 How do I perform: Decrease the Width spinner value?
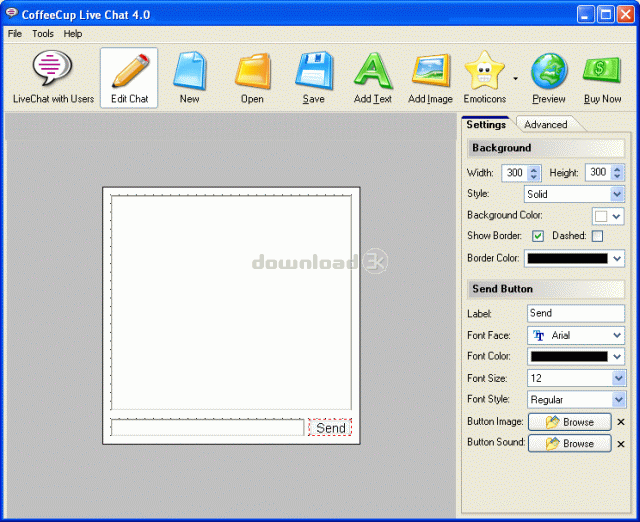[534, 177]
